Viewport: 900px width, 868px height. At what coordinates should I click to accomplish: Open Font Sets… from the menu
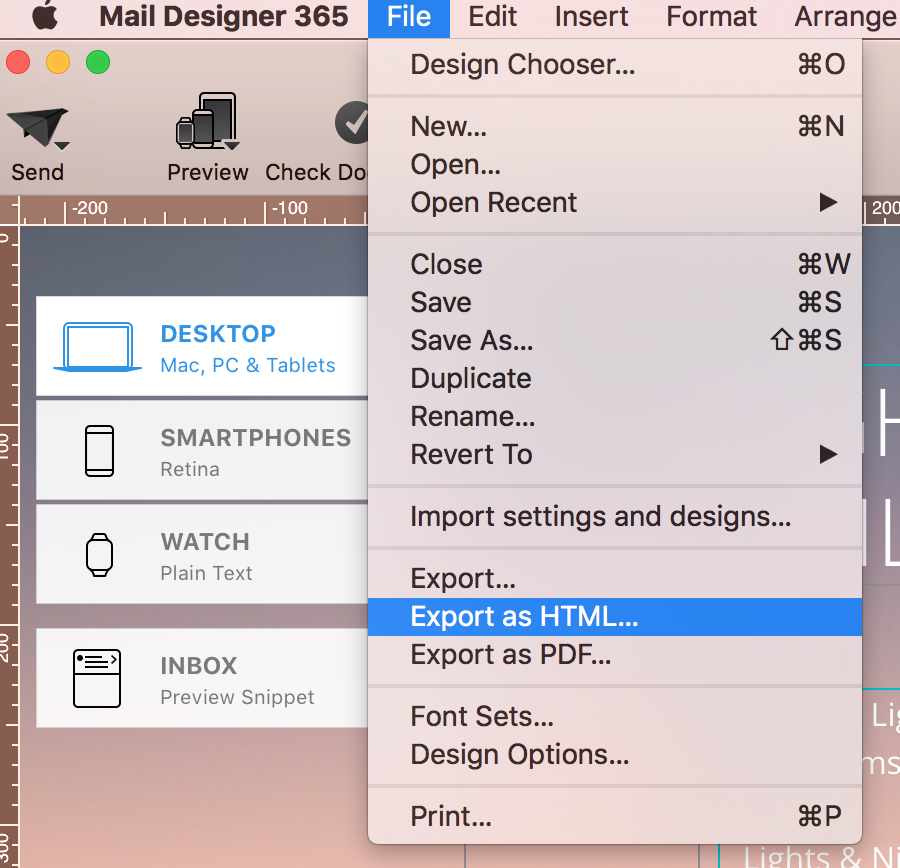[x=615, y=716]
